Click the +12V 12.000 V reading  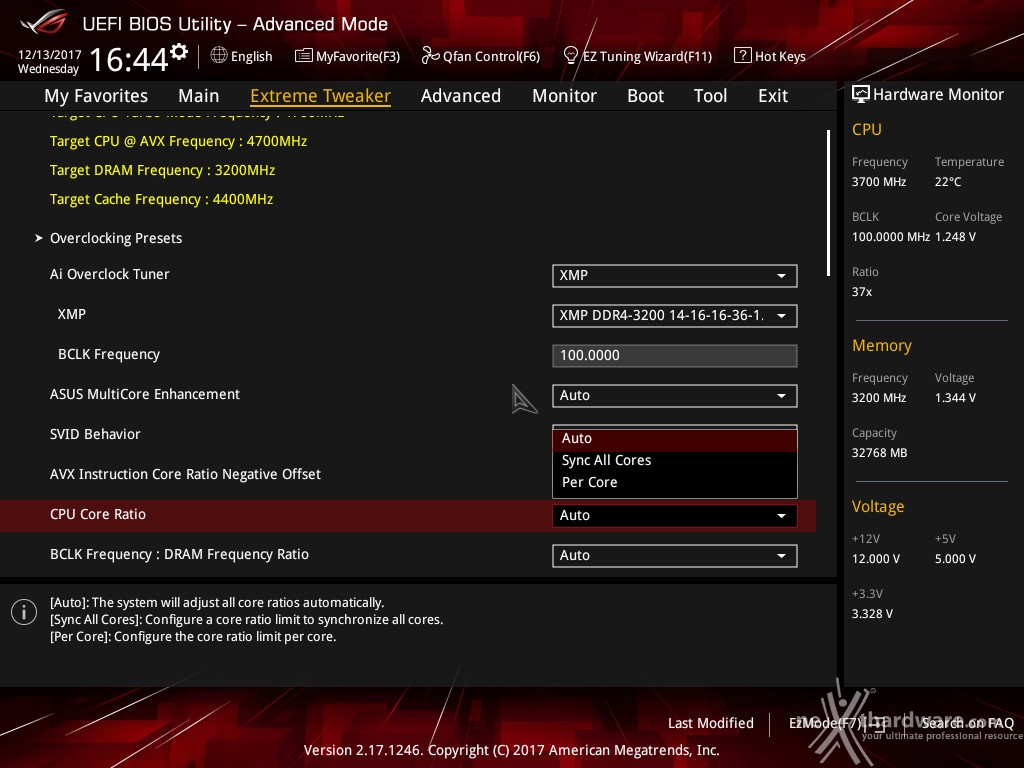(x=876, y=559)
